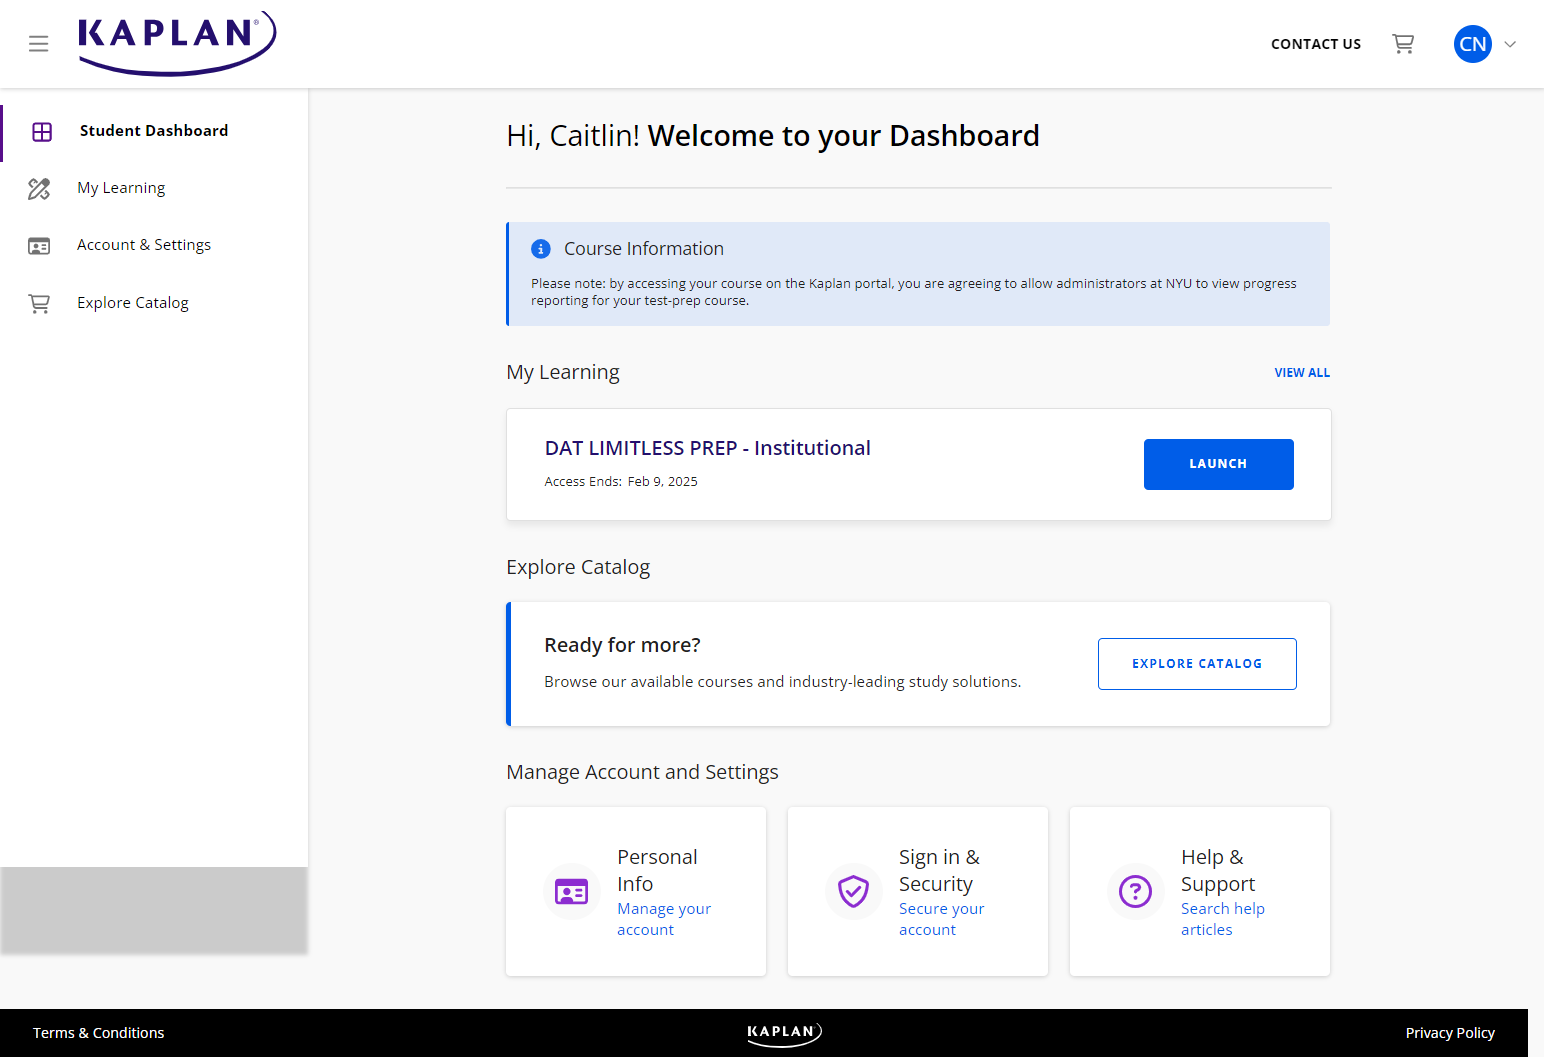Click the Kaplan logo in header
1544x1057 pixels.
click(177, 44)
